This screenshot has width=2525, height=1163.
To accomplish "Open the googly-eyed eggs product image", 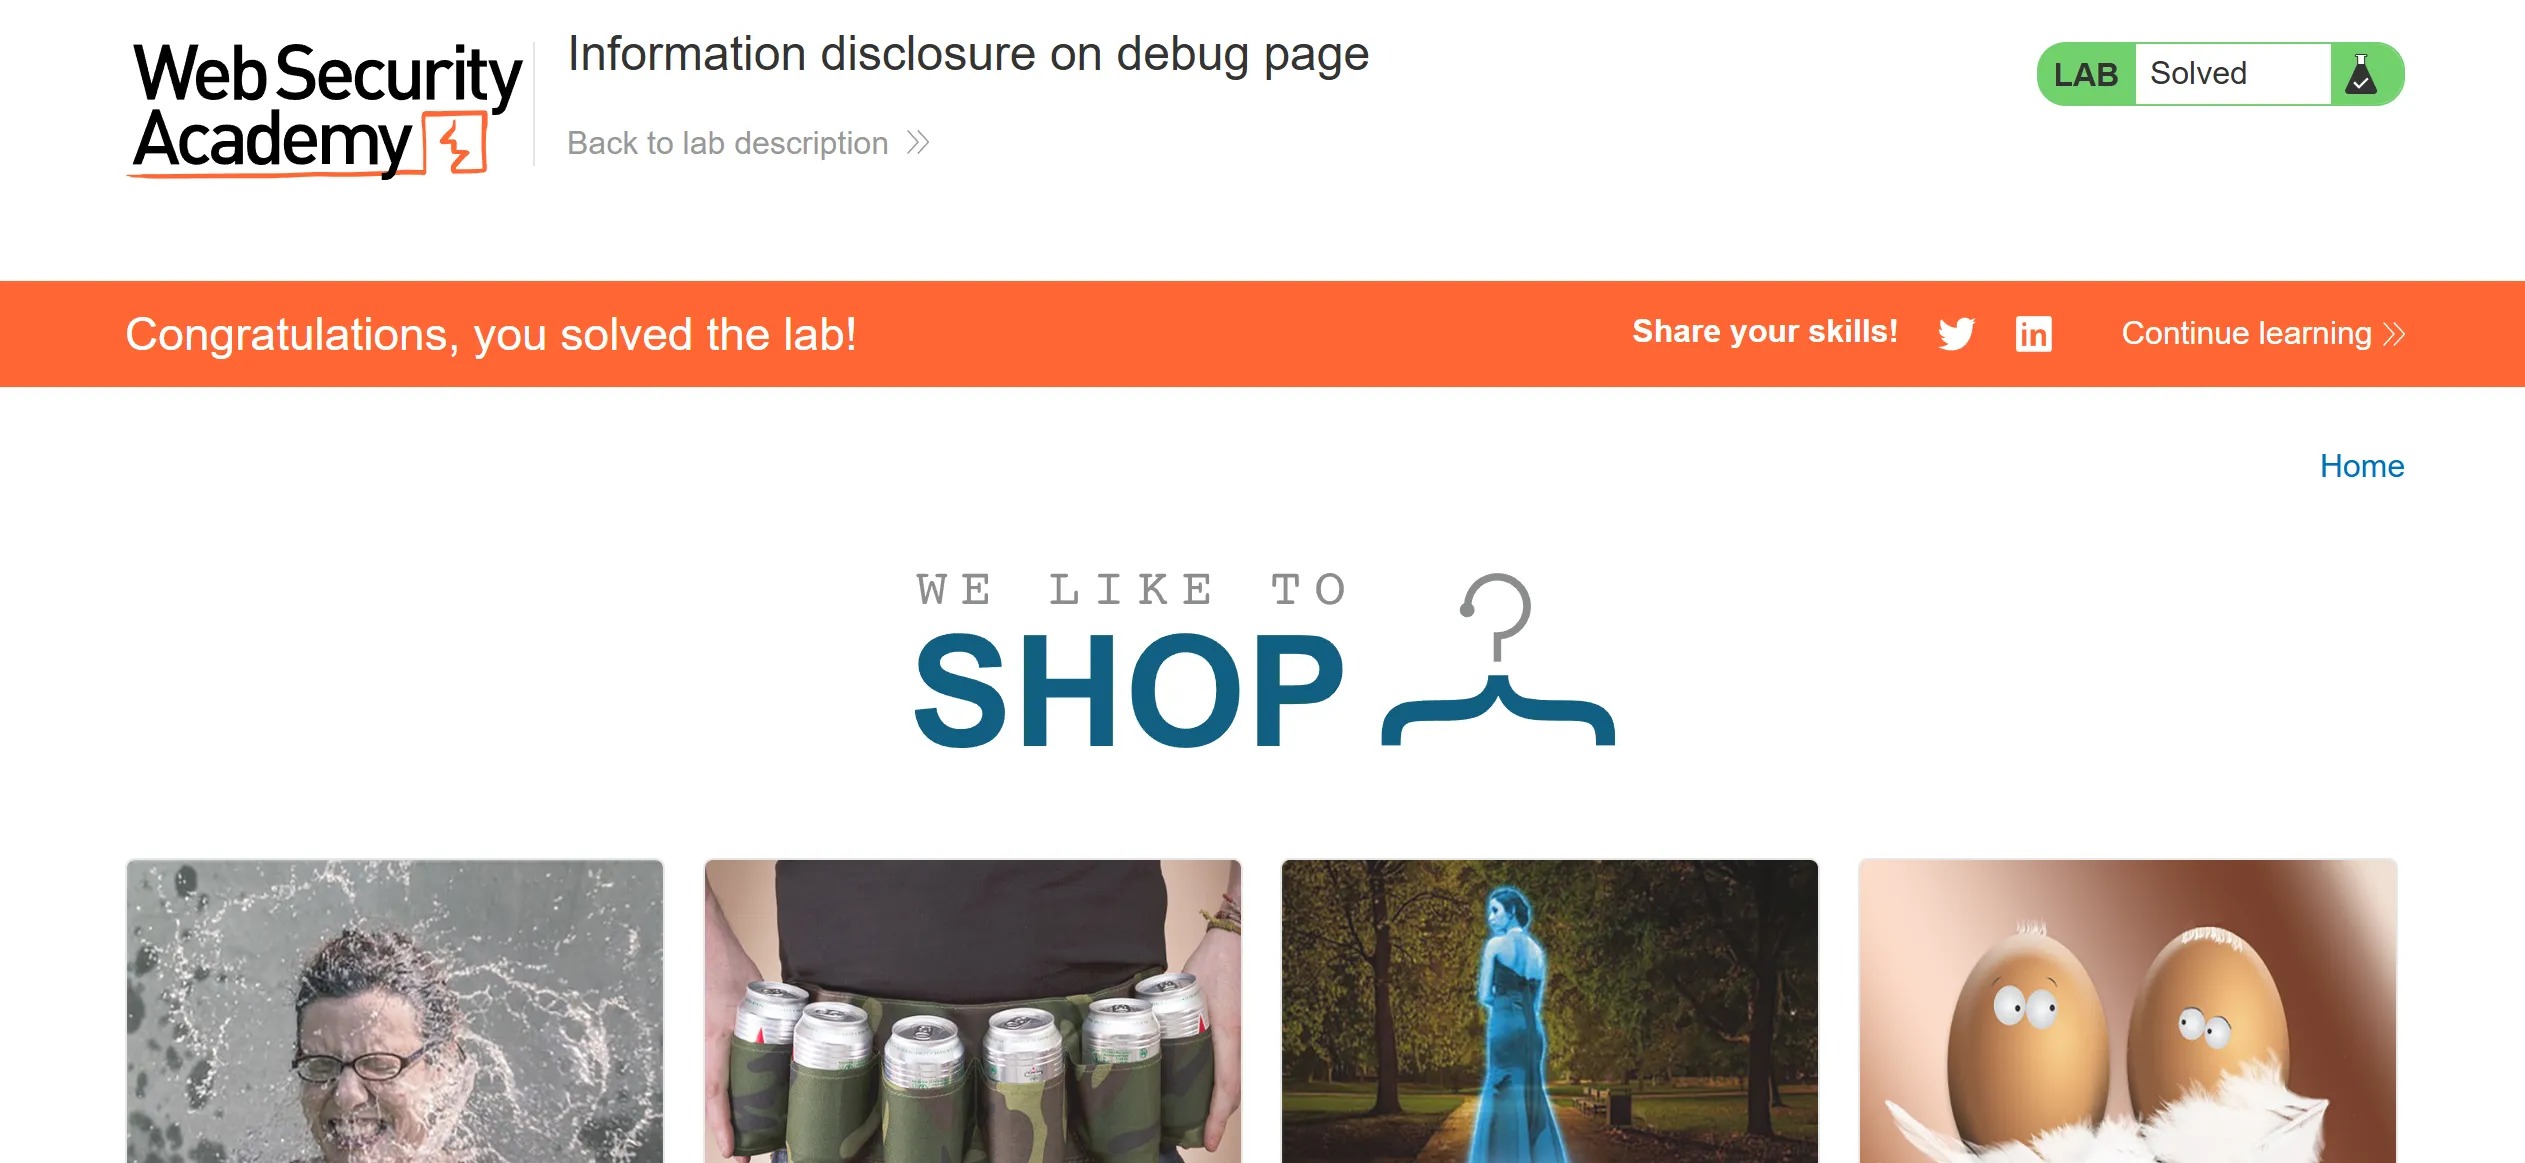I will 2127,1011.
